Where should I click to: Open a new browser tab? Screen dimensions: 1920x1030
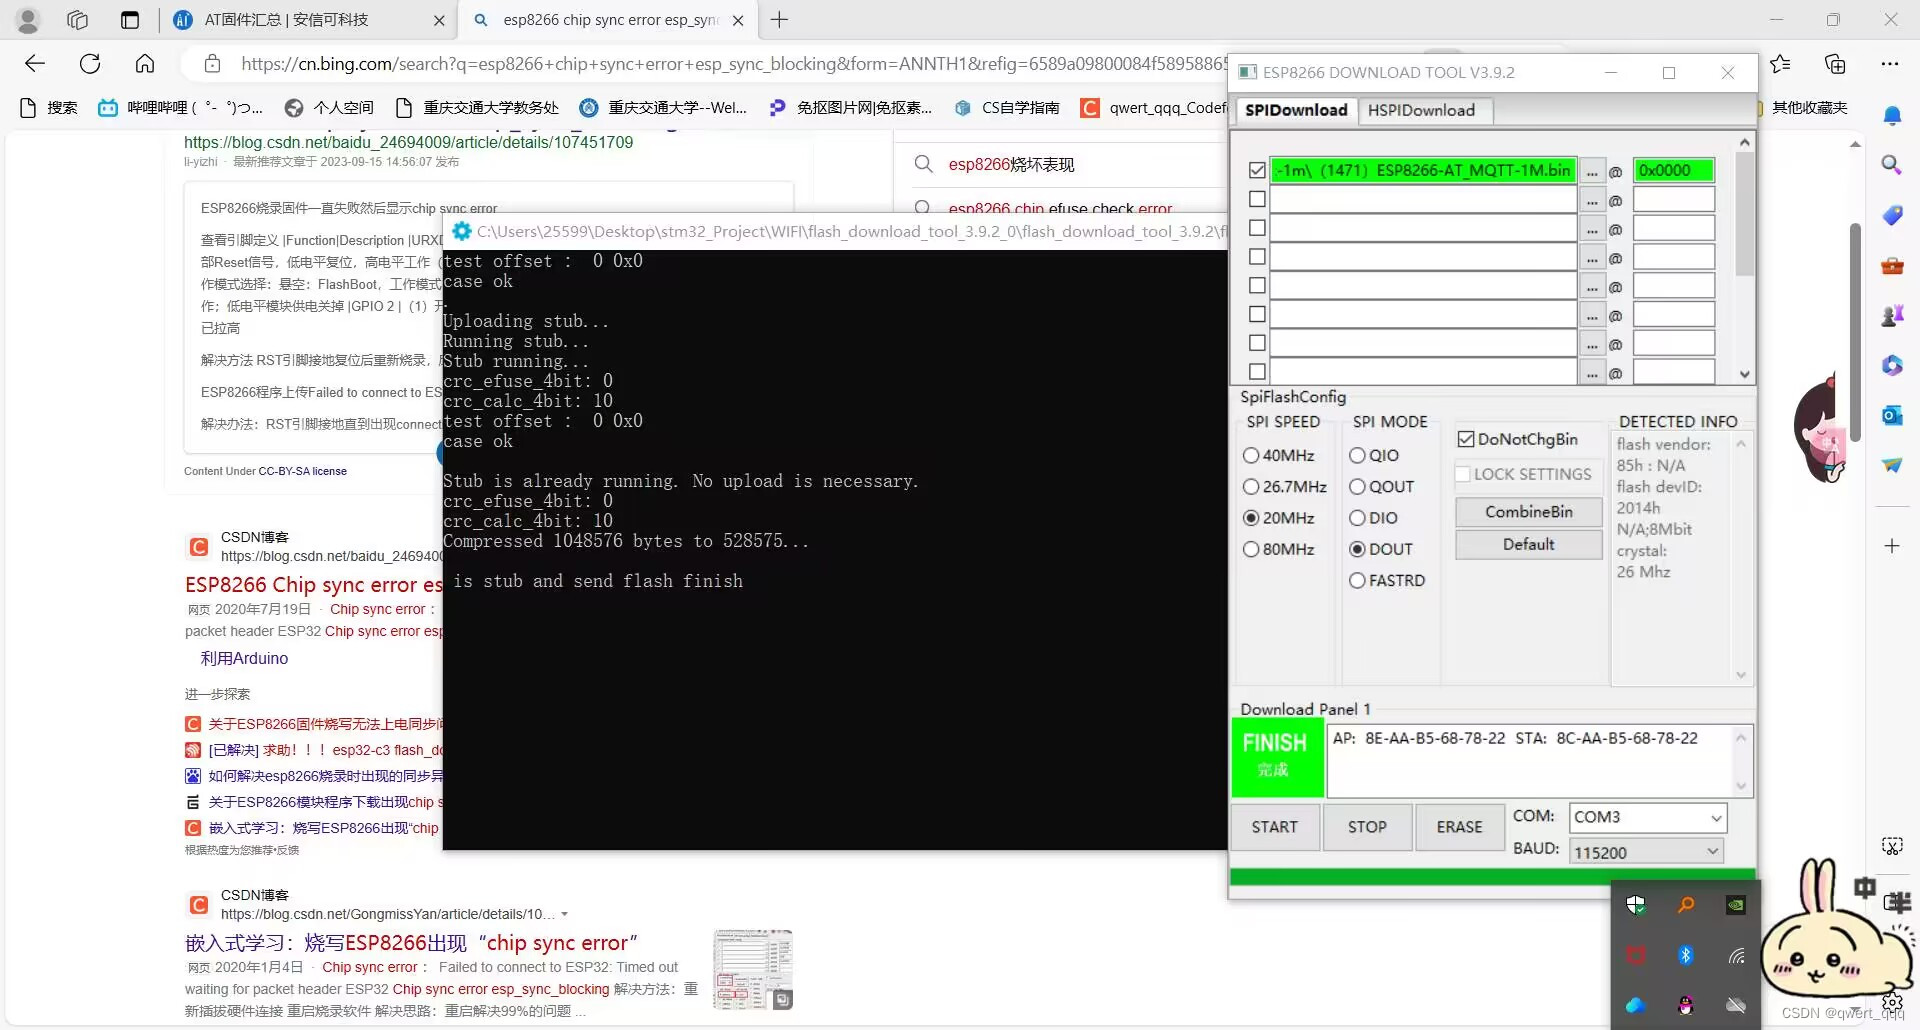[x=780, y=20]
